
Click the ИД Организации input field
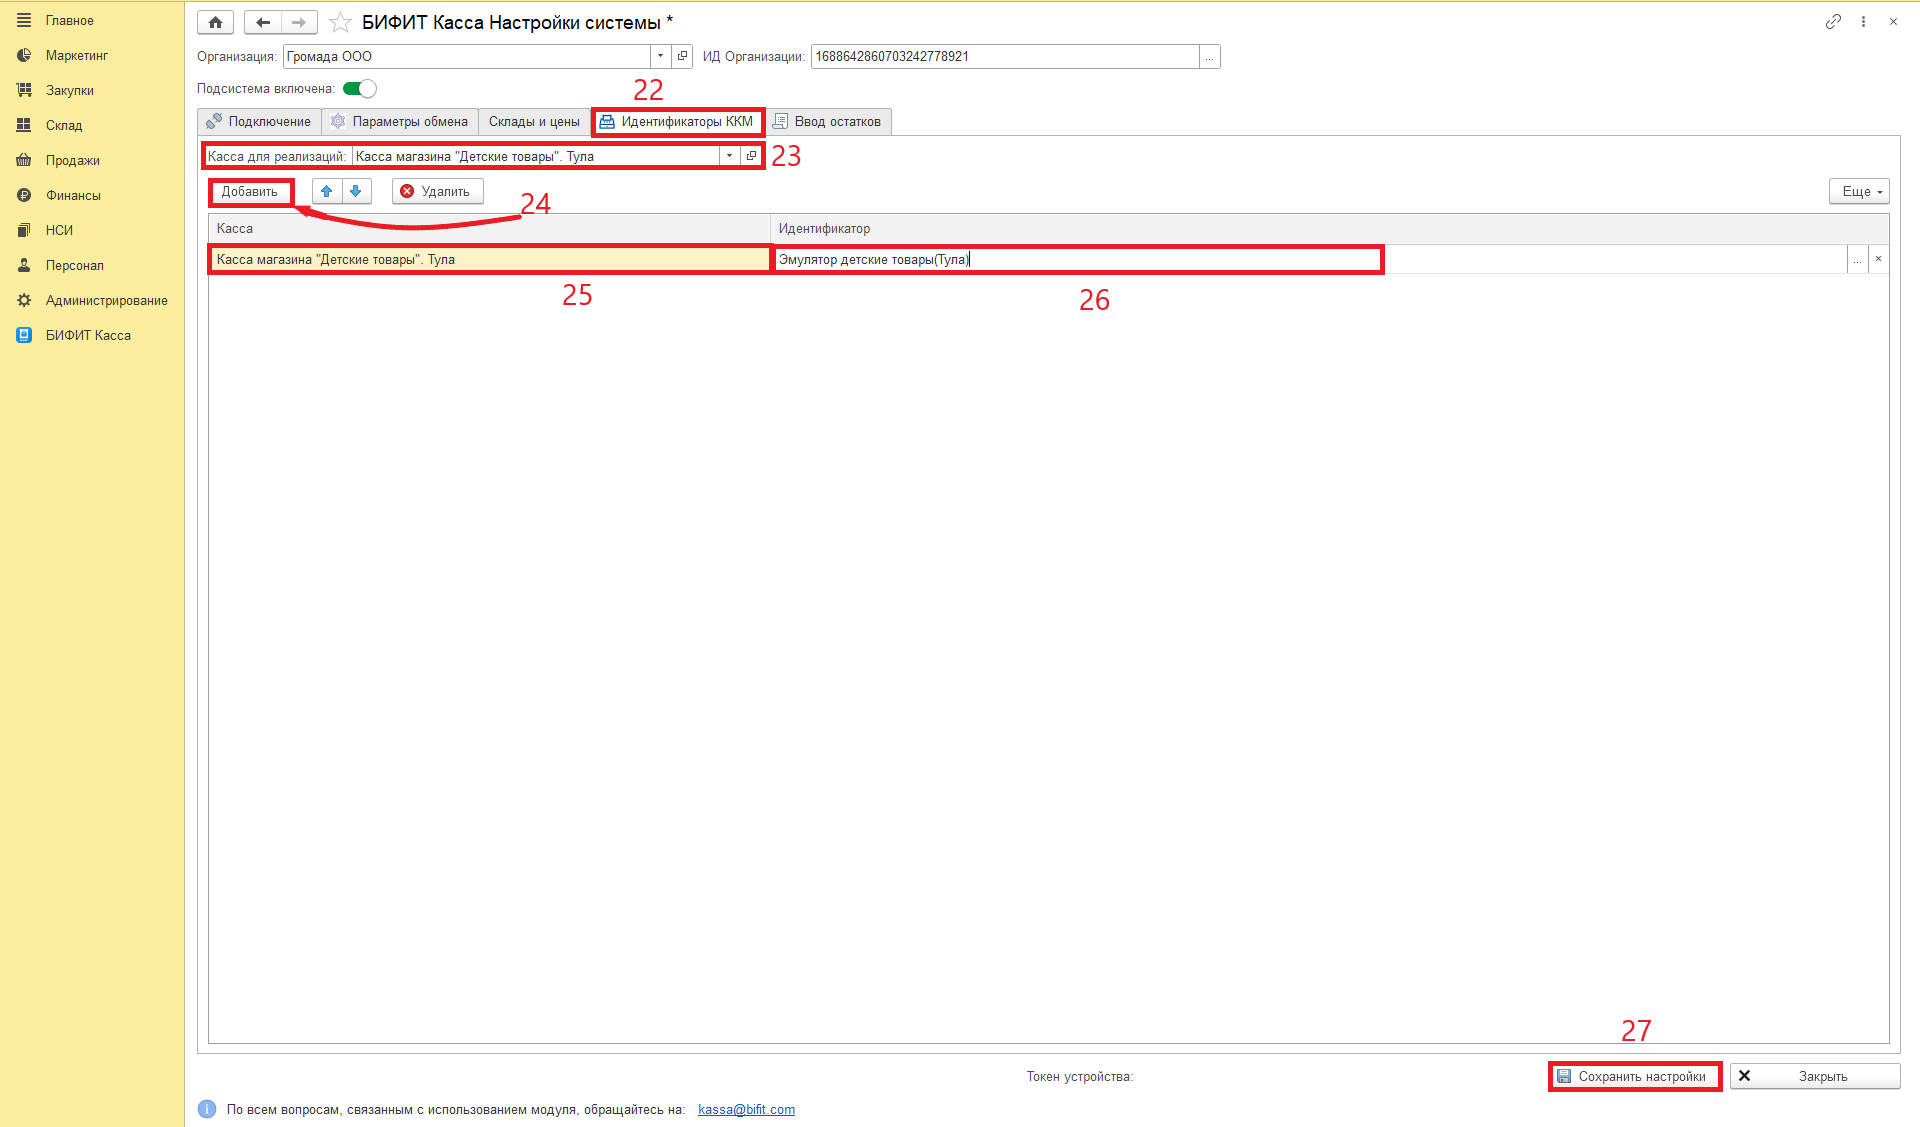coord(1005,56)
